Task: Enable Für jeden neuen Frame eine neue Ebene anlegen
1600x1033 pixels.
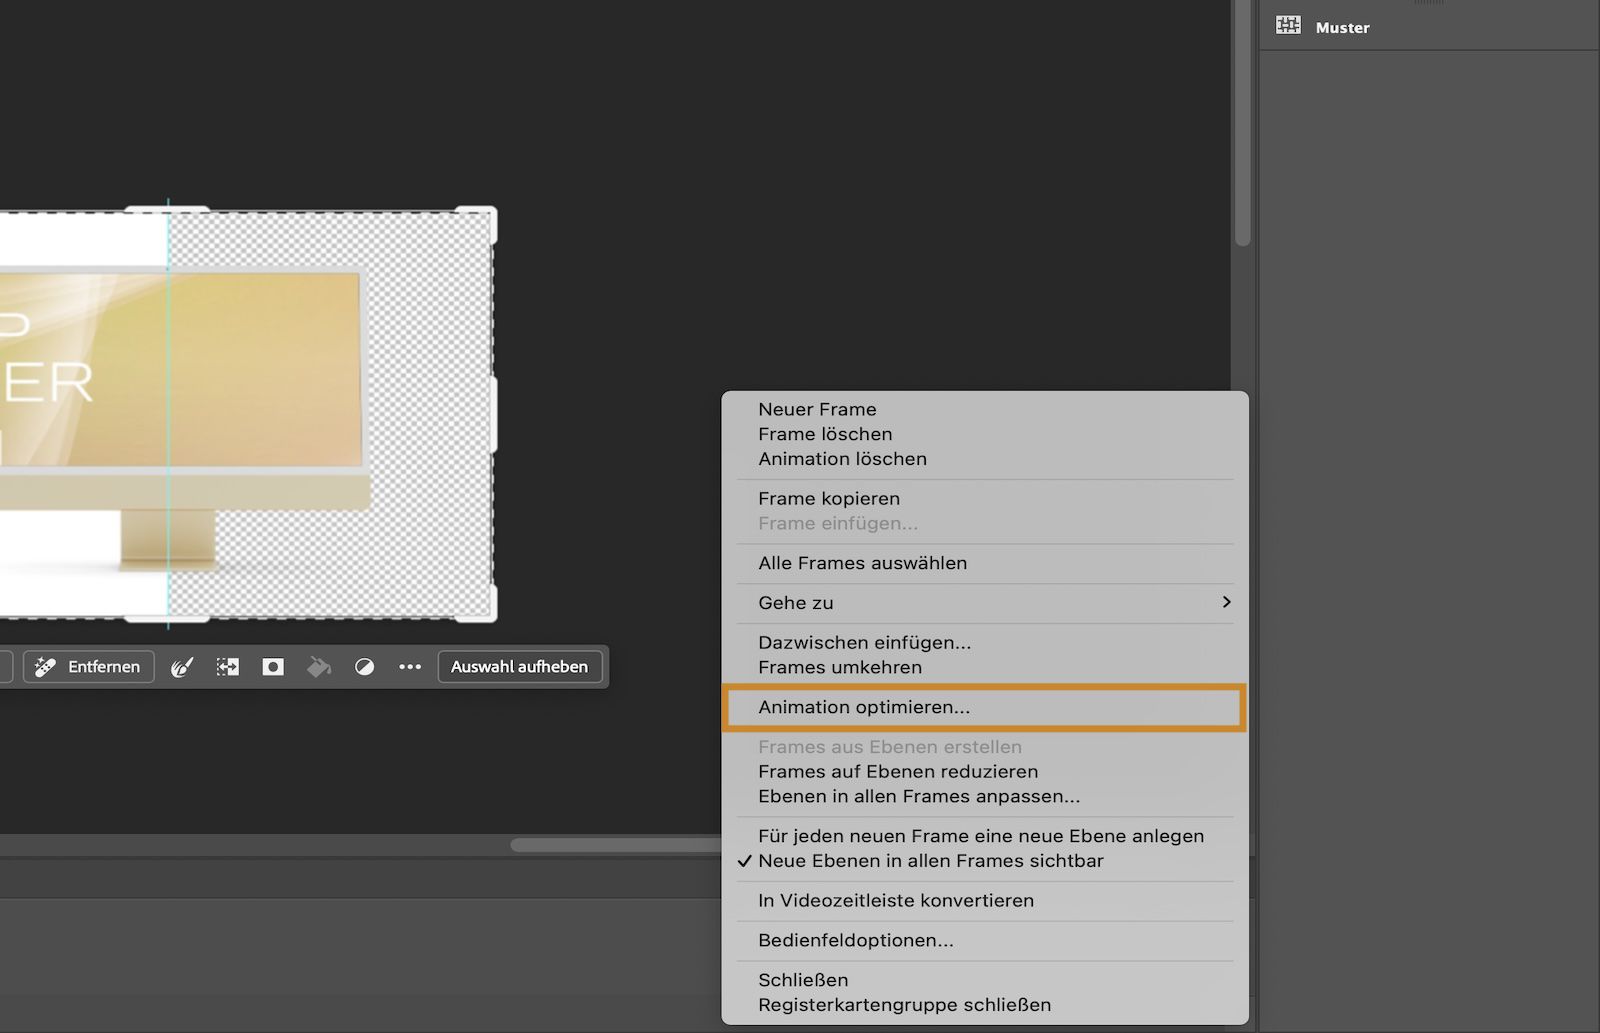Action: pyautogui.click(x=981, y=836)
